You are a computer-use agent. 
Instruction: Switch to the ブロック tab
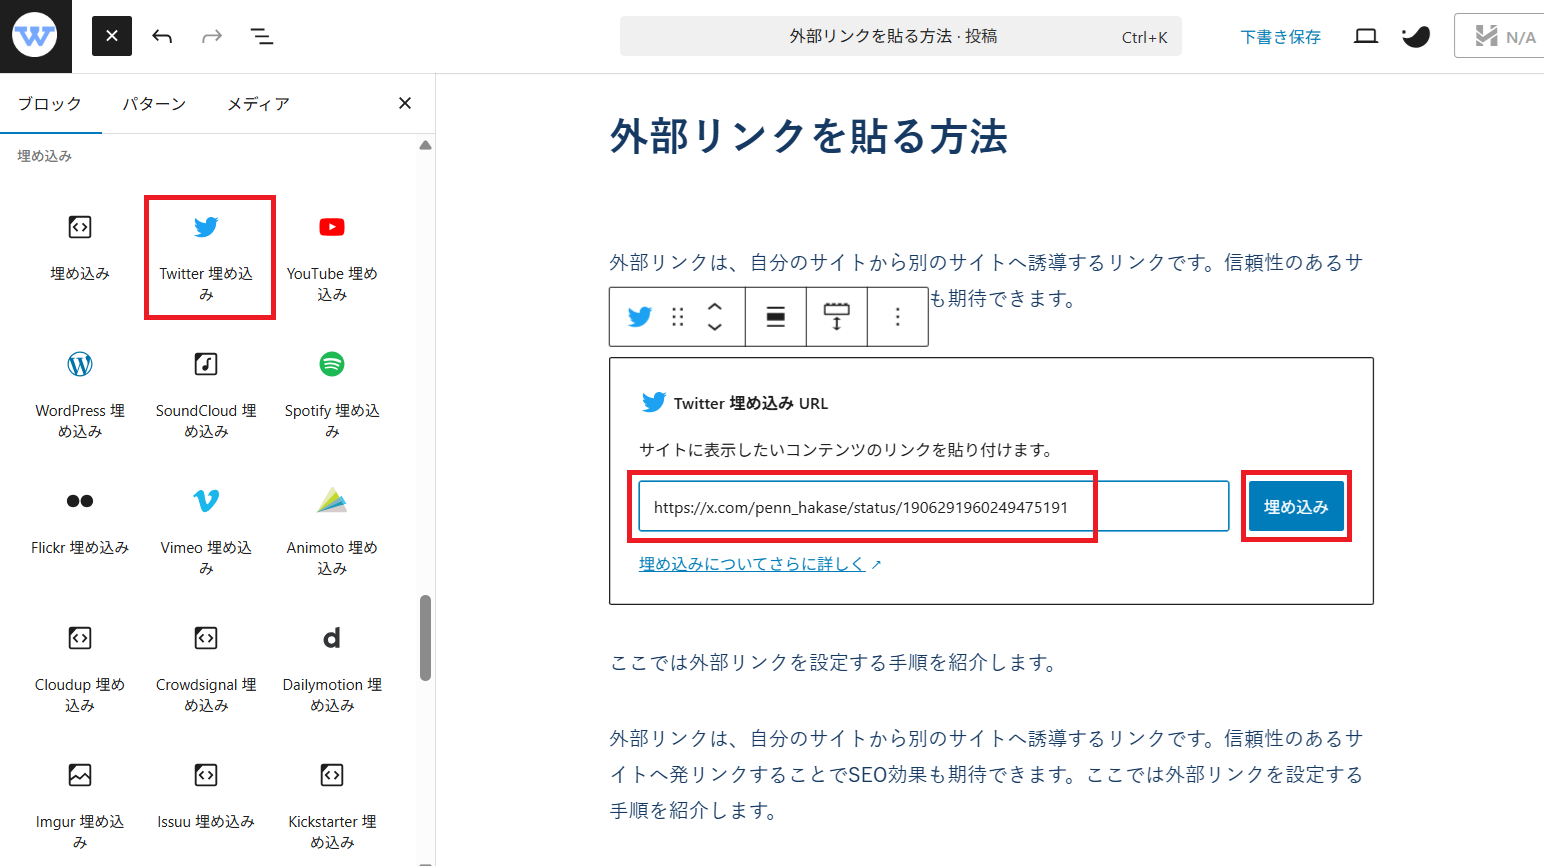coord(50,104)
